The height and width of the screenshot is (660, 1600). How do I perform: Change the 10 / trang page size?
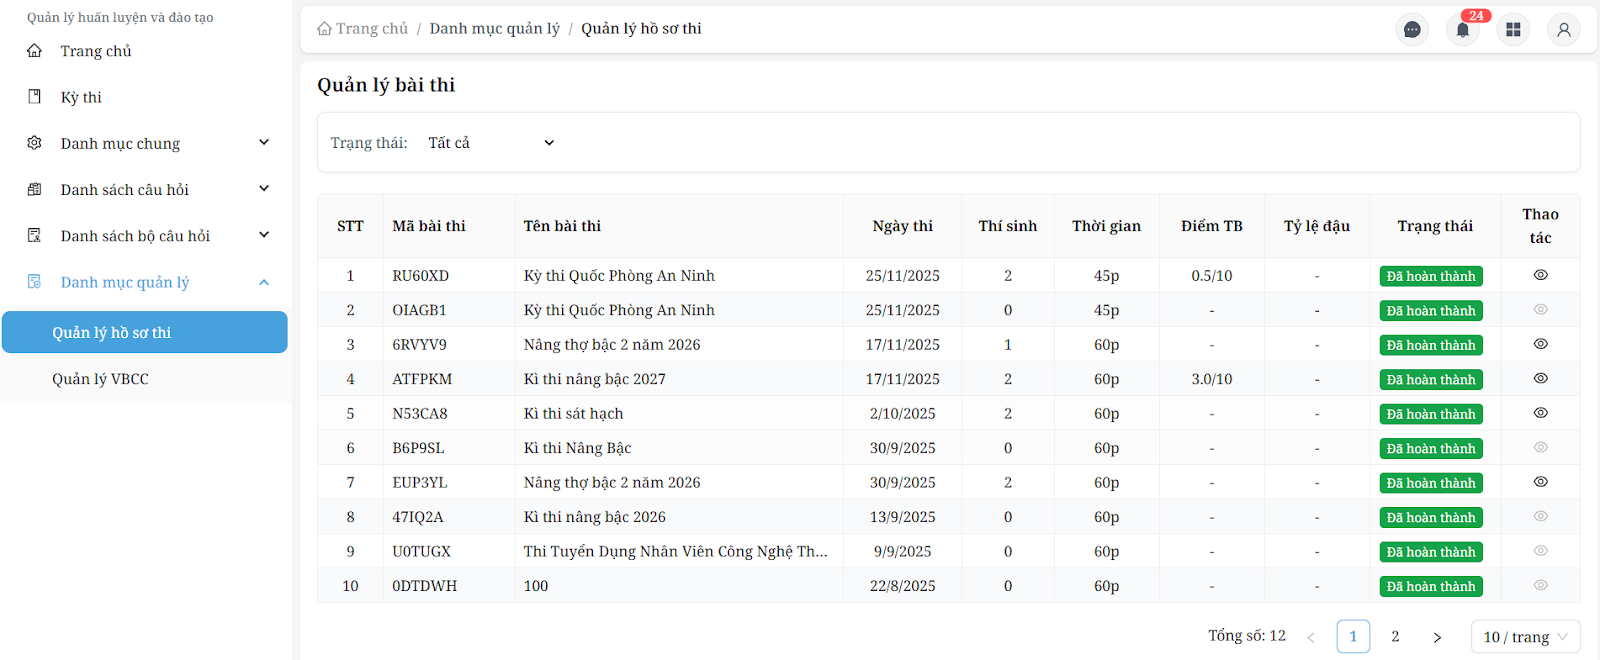(x=1525, y=637)
